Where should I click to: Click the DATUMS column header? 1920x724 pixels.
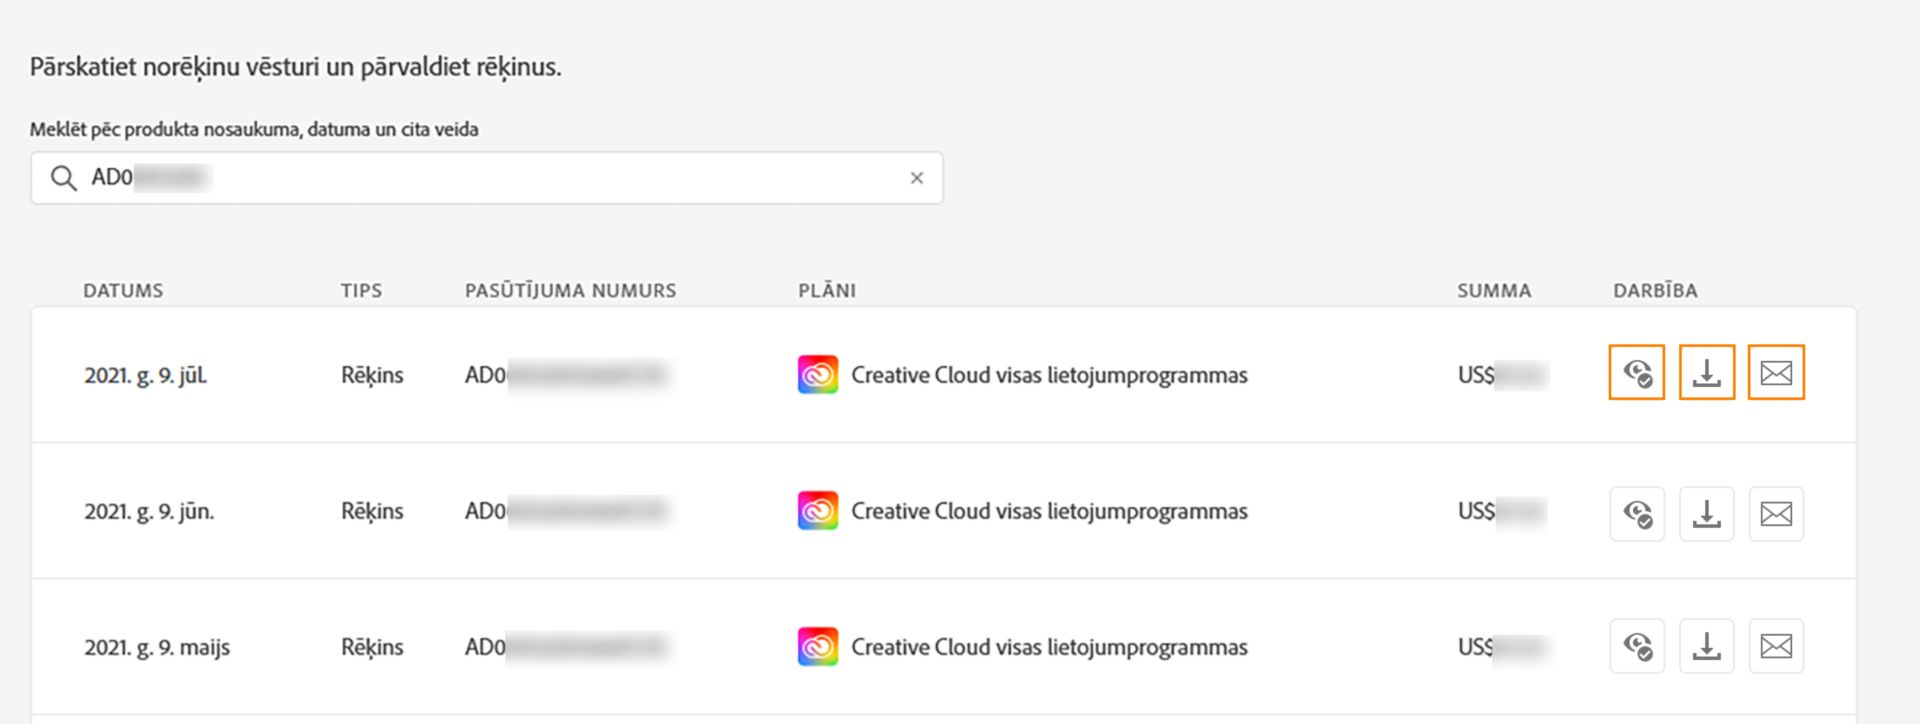click(x=123, y=291)
